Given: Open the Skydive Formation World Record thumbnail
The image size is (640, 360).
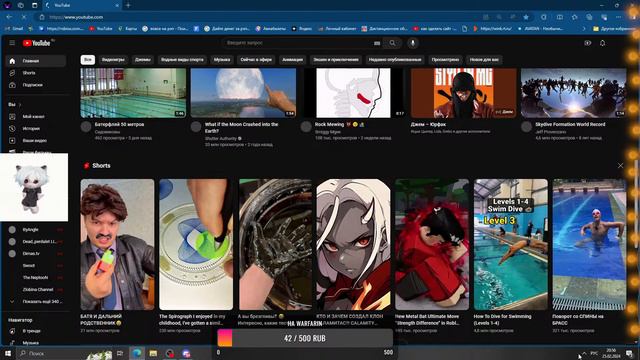Looking at the screenshot, I should click(x=573, y=93).
